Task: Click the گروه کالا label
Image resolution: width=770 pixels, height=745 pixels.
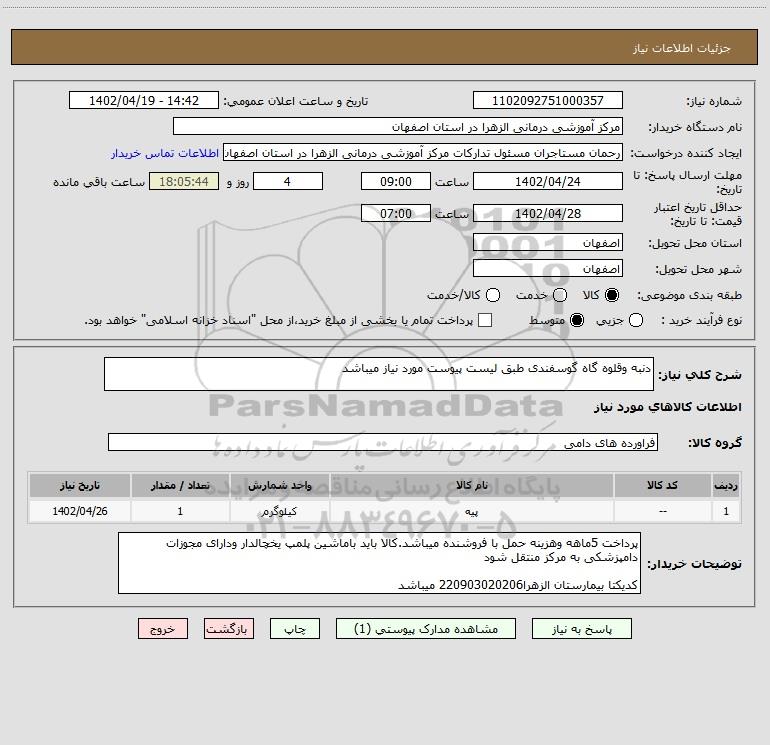Action: (x=715, y=443)
